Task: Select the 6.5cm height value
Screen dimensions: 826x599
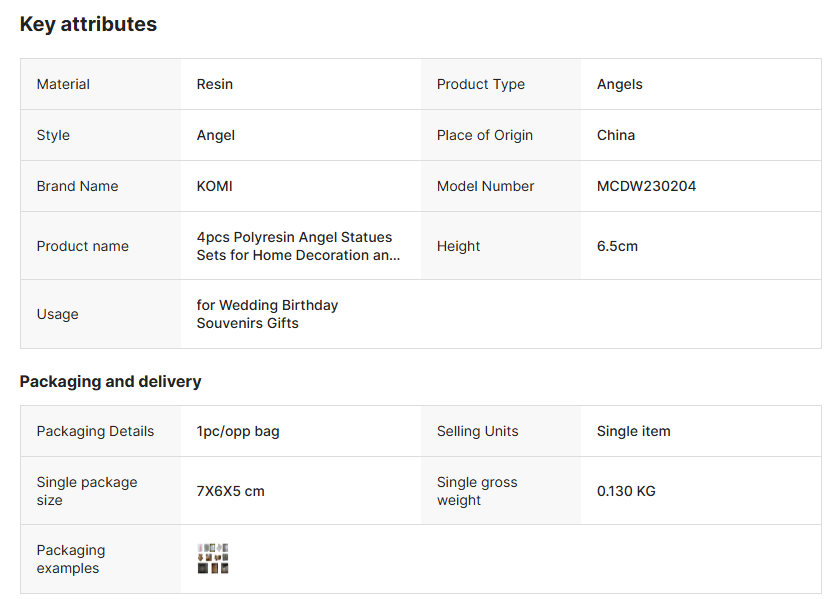Action: 617,246
